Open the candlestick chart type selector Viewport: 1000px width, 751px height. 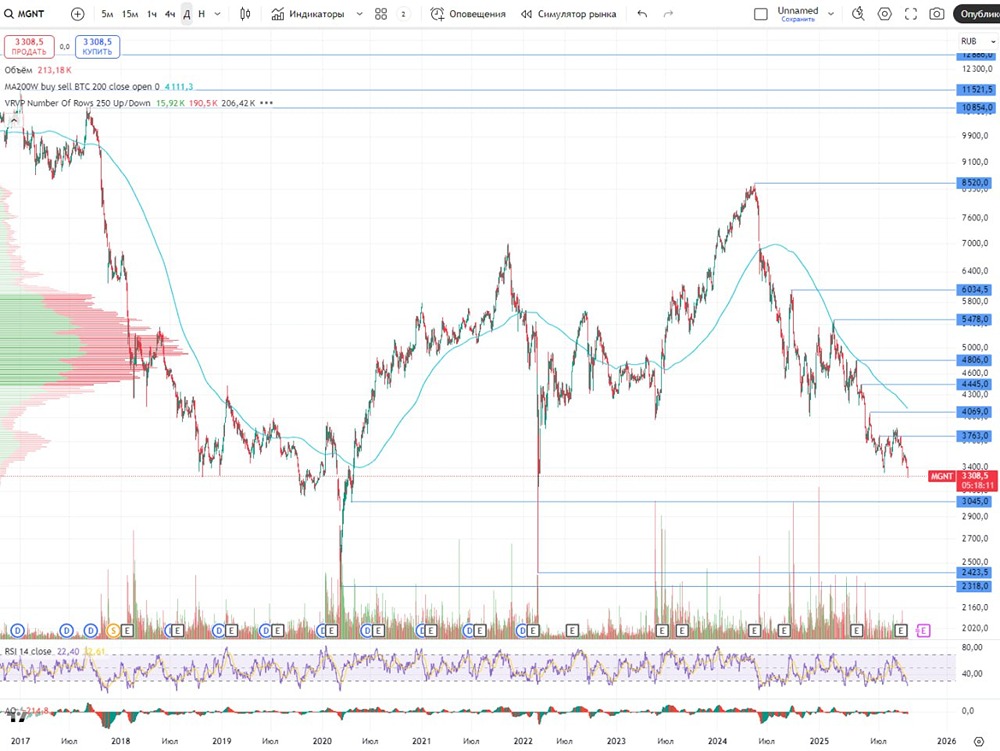pos(245,13)
